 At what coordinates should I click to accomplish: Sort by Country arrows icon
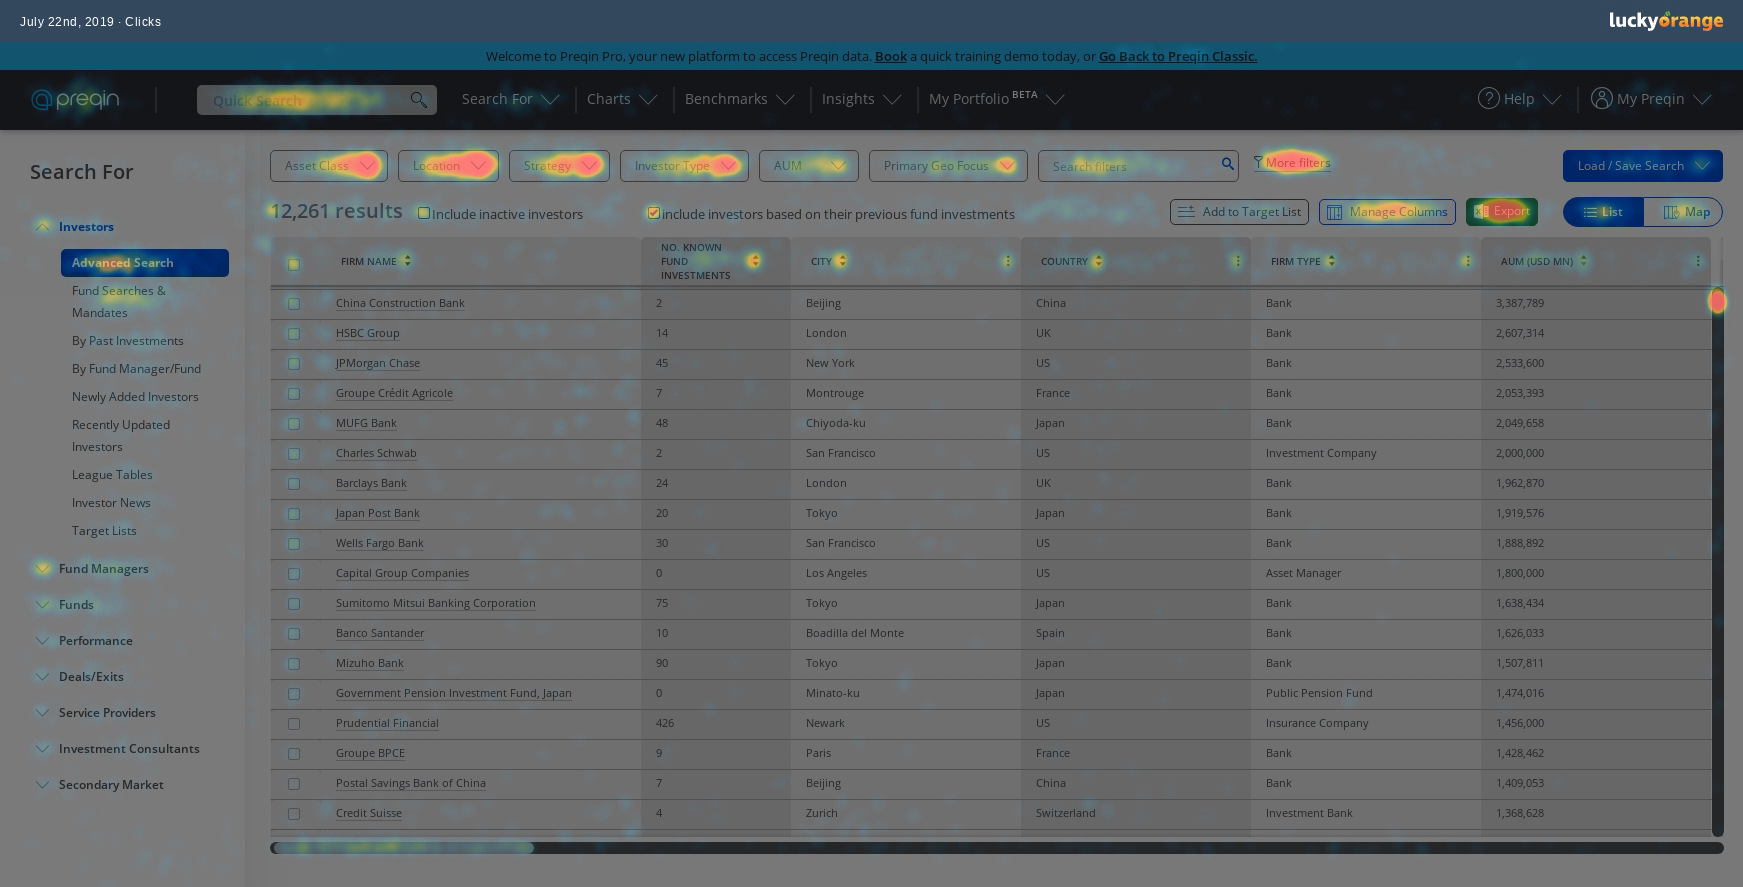coord(1098,261)
